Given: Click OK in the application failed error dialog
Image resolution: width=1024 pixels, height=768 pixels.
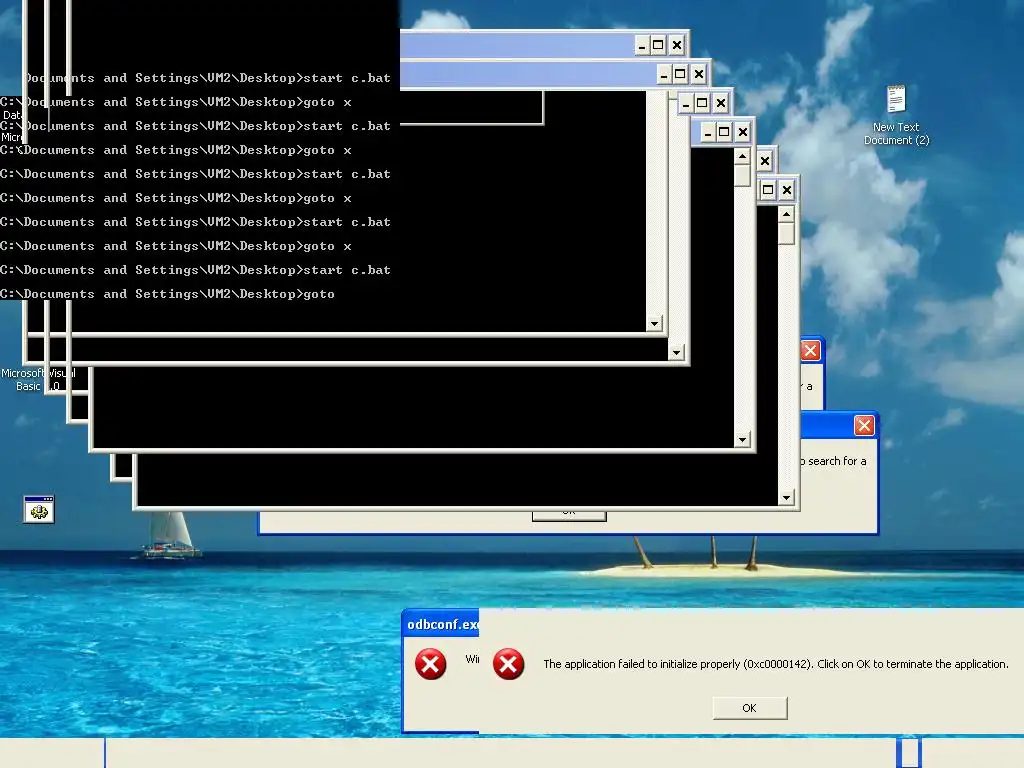Looking at the screenshot, I should (x=750, y=708).
